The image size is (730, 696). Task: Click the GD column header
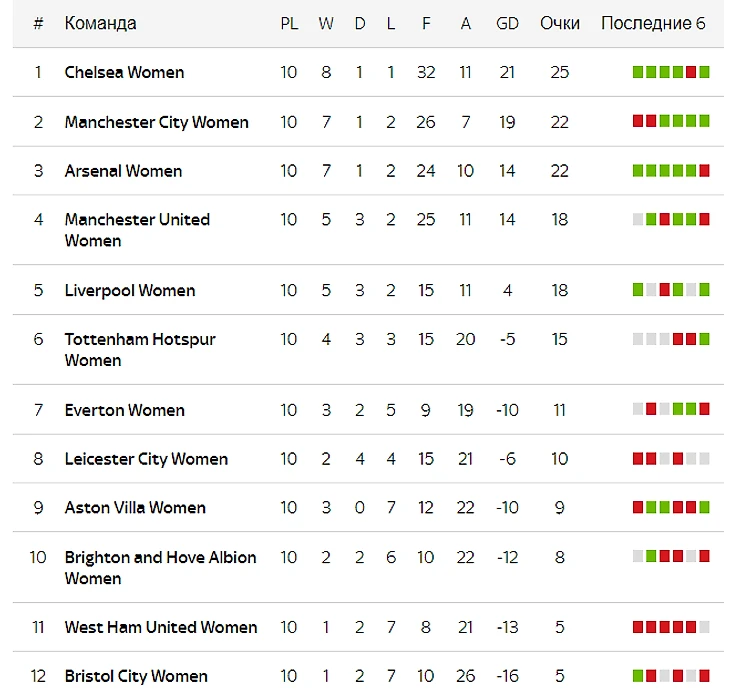click(x=507, y=23)
